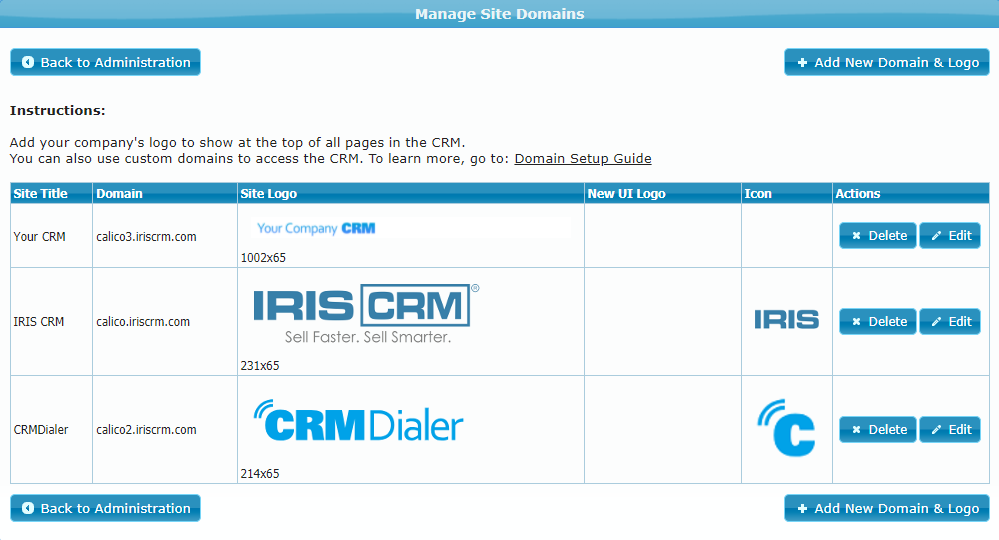
Task: Click the Domain column header
Action: tap(165, 194)
